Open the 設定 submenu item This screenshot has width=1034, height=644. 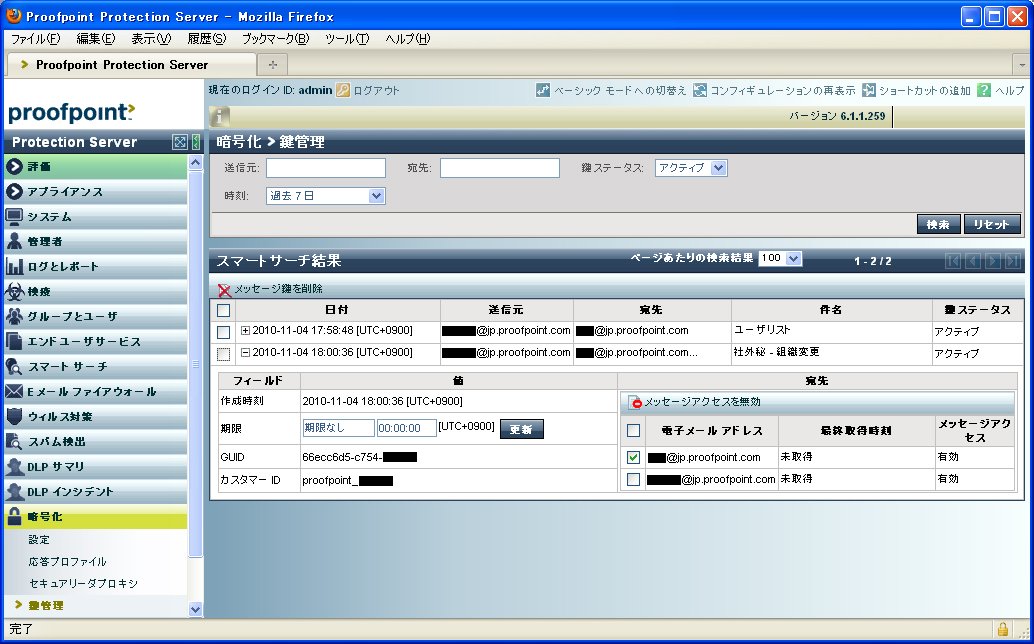pyautogui.click(x=39, y=540)
